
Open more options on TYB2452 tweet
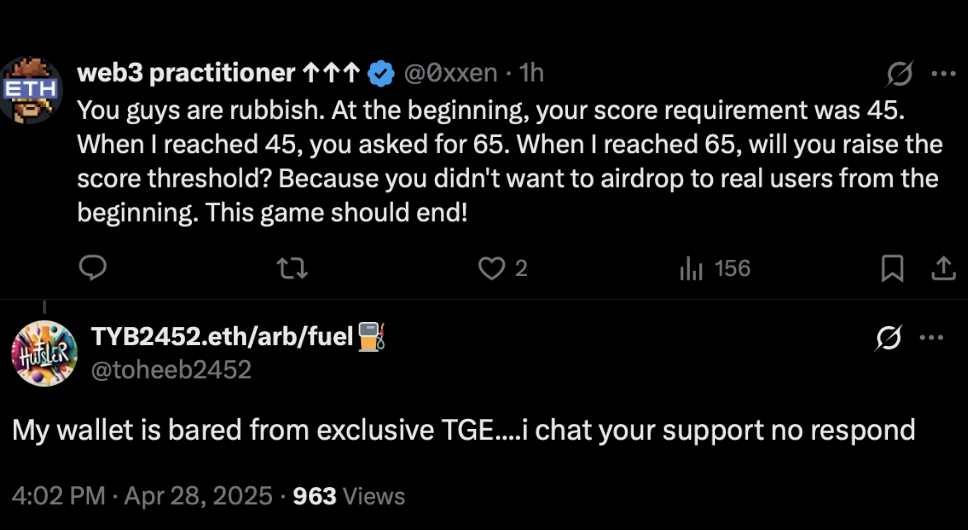pyautogui.click(x=932, y=338)
